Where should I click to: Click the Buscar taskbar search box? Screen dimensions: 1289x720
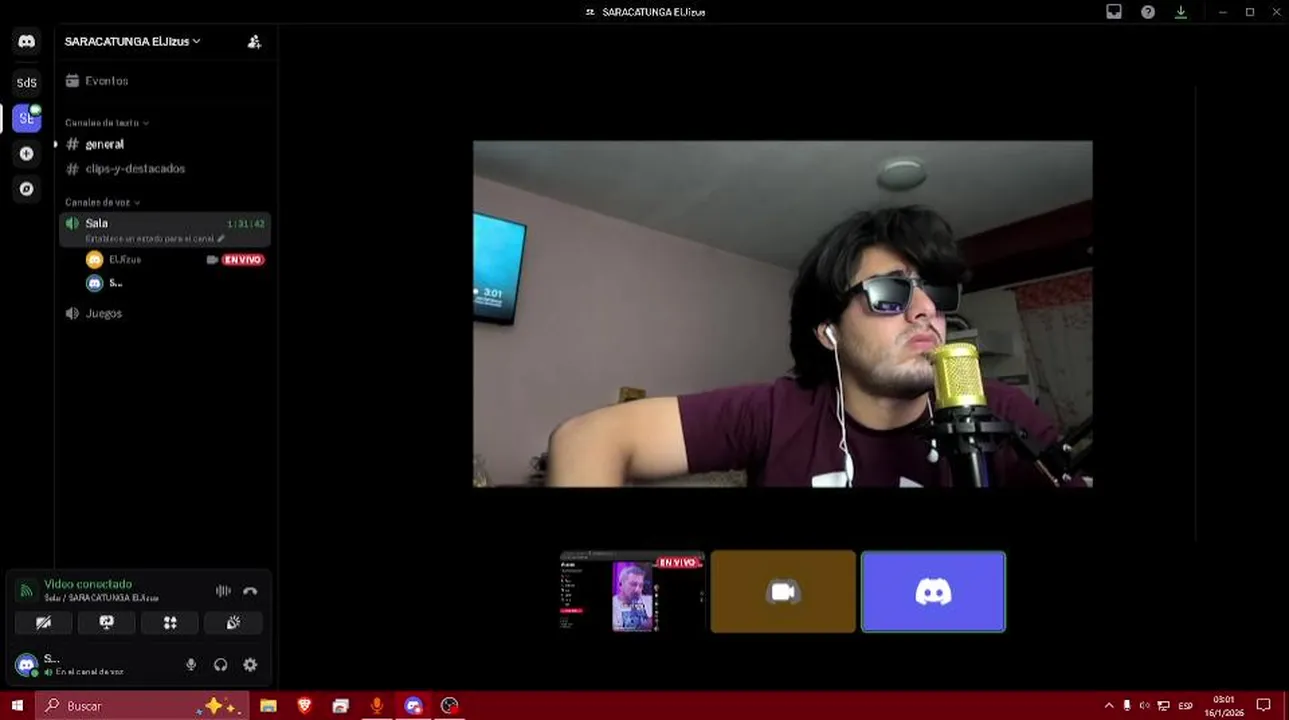(x=140, y=706)
